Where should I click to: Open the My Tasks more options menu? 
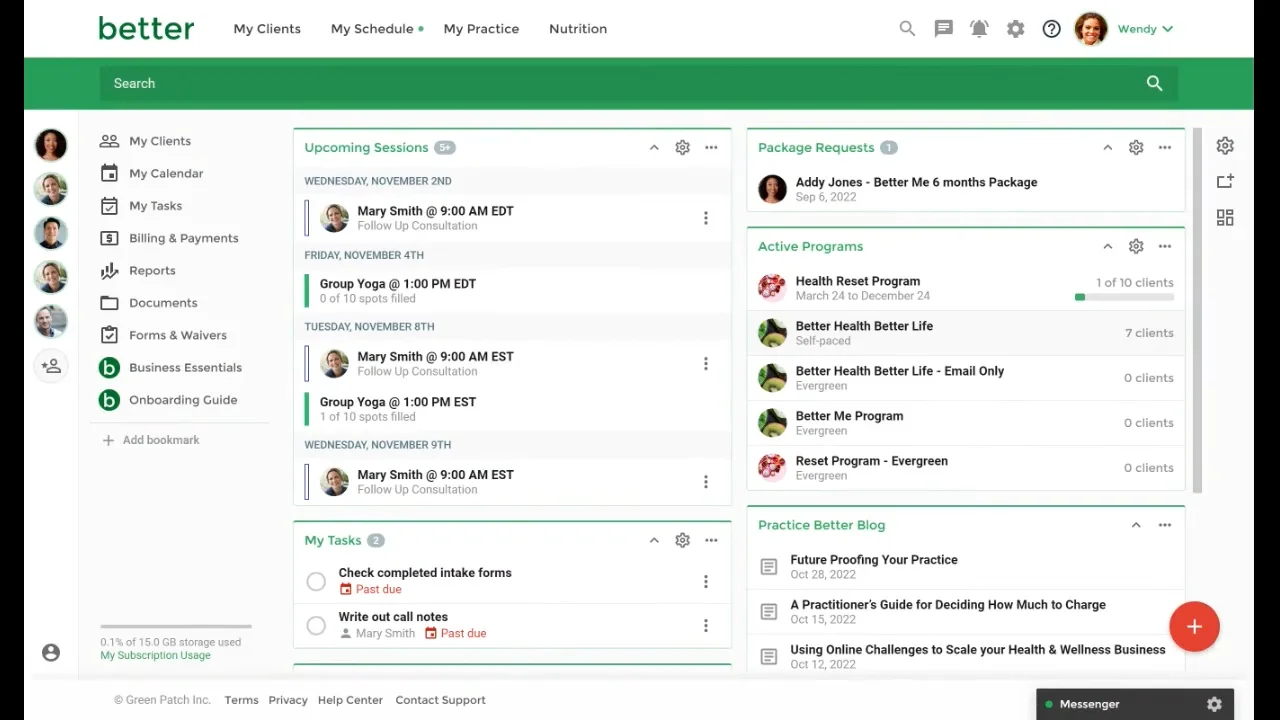tap(711, 540)
